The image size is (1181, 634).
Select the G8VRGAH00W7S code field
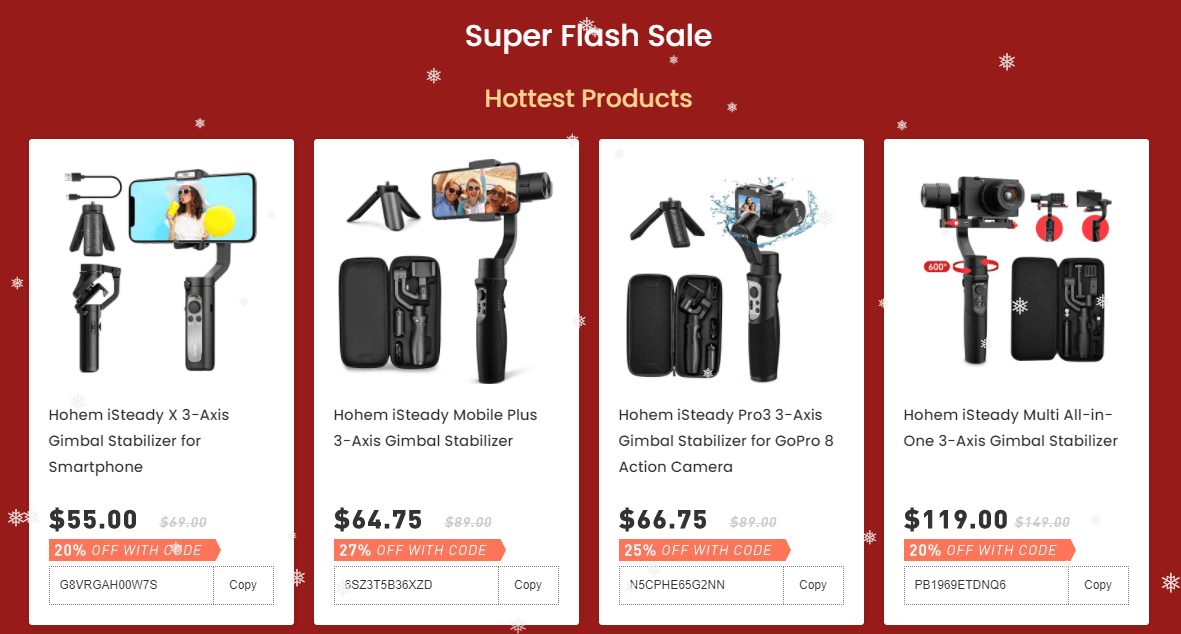pos(132,585)
